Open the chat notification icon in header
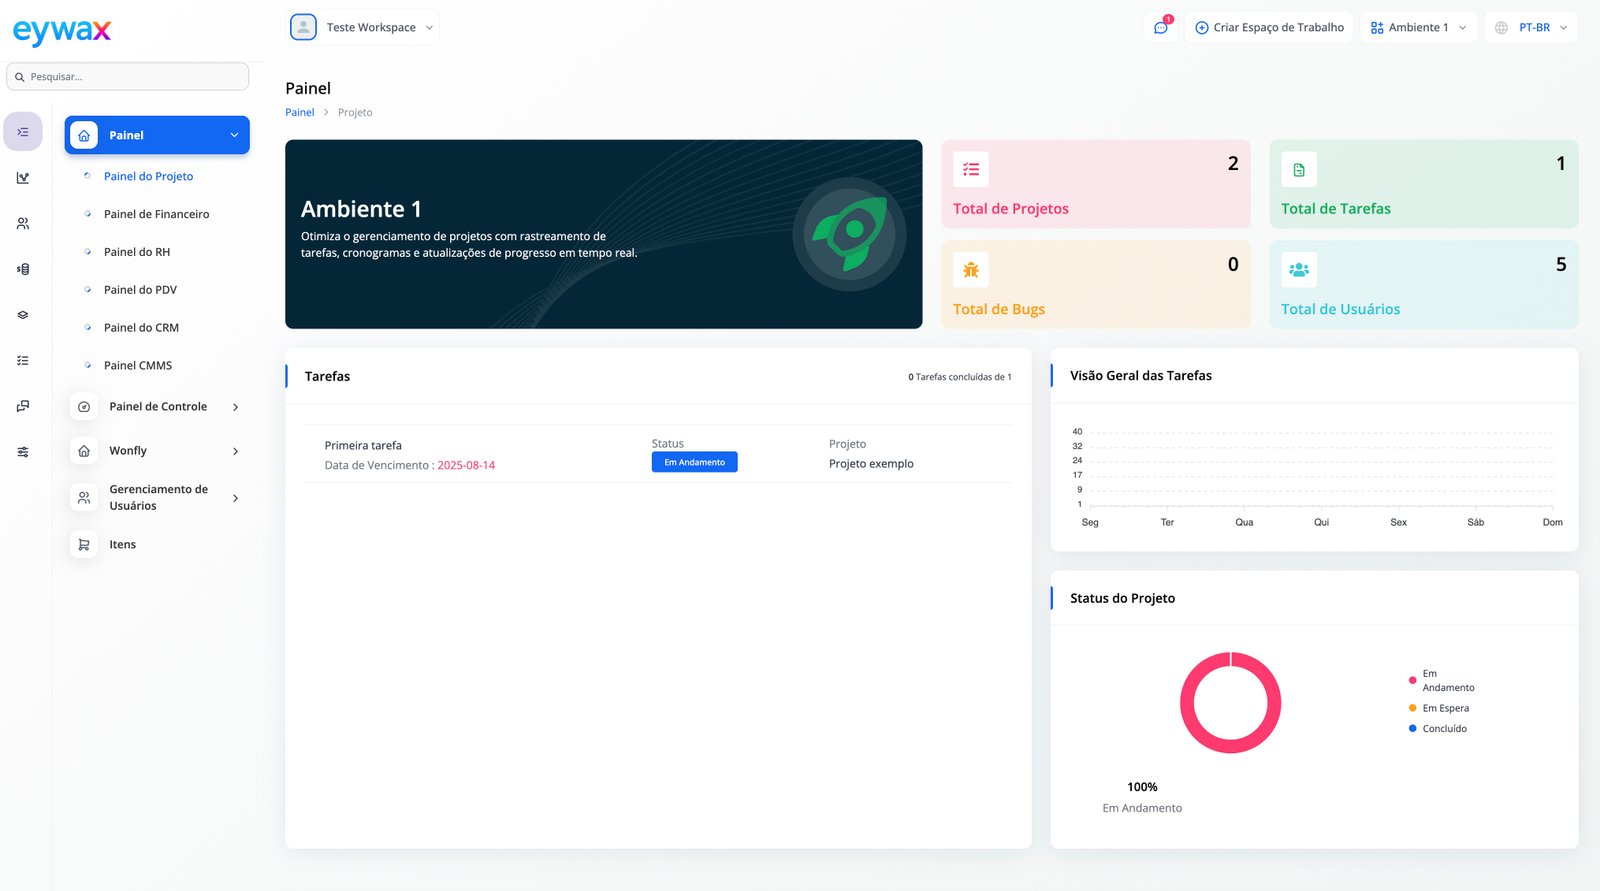The width and height of the screenshot is (1600, 891). click(1160, 28)
